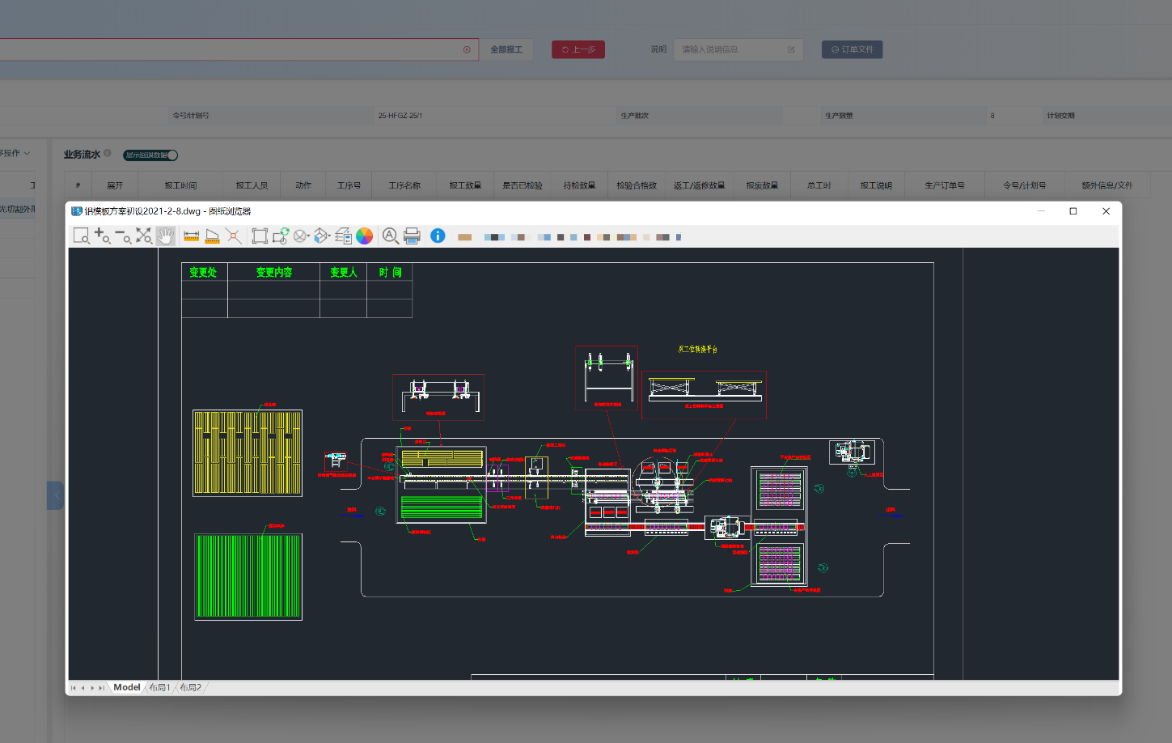Click the Zoom Out magnifier icon
The width and height of the screenshot is (1172, 743).
[x=123, y=236]
